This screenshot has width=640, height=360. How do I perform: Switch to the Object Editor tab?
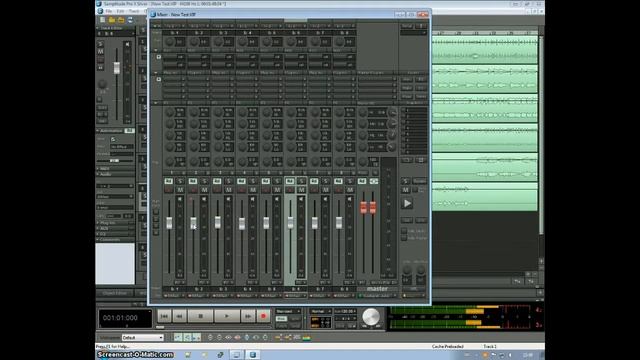(x=115, y=293)
